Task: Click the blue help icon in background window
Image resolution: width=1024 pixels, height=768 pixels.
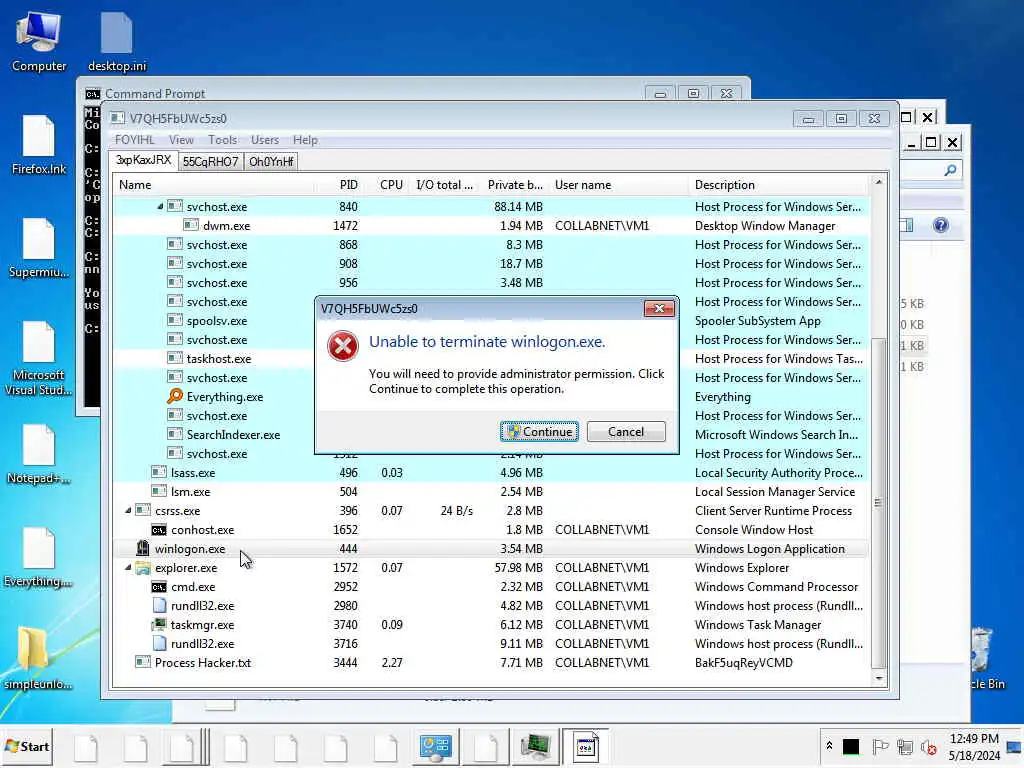Action: coord(940,225)
